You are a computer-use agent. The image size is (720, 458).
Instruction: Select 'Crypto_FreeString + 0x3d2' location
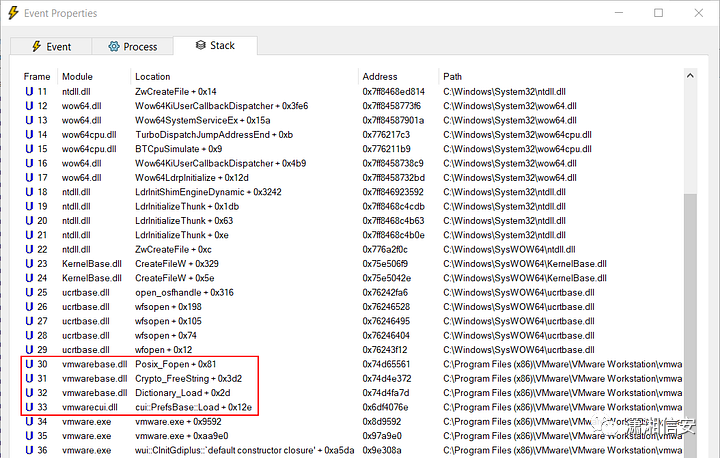coord(188,378)
